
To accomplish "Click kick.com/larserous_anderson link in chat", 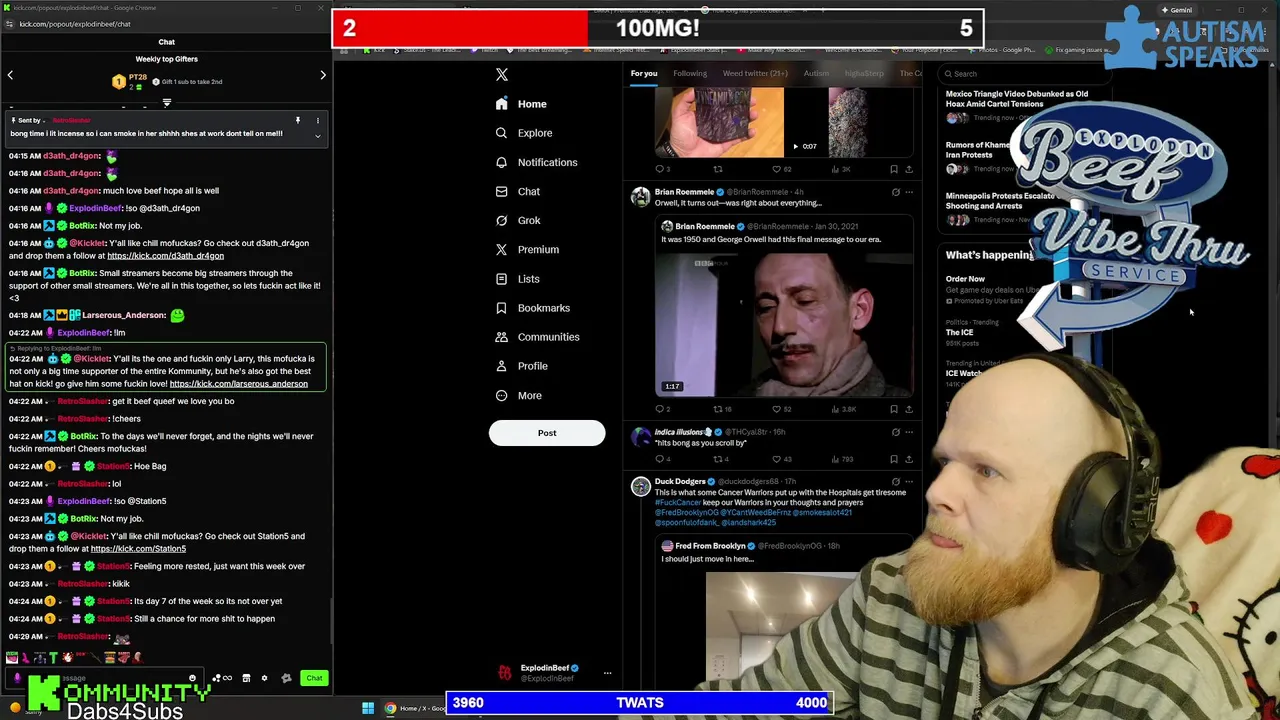I will click(x=239, y=384).
